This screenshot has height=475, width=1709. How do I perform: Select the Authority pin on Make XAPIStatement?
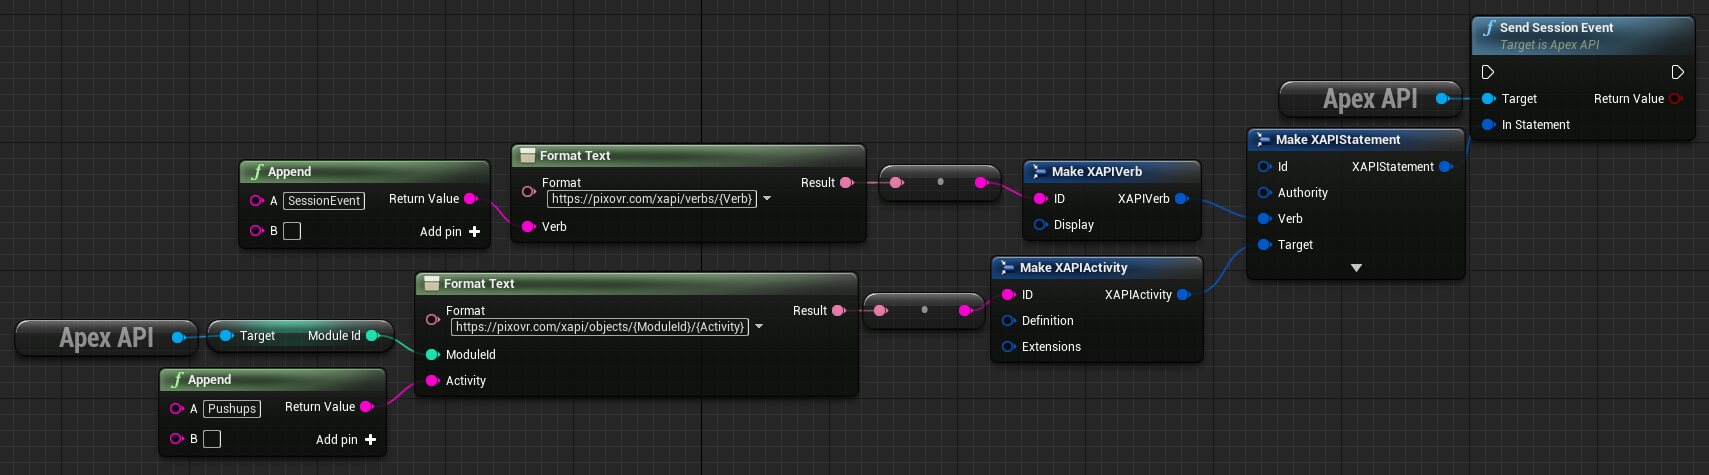(1265, 193)
